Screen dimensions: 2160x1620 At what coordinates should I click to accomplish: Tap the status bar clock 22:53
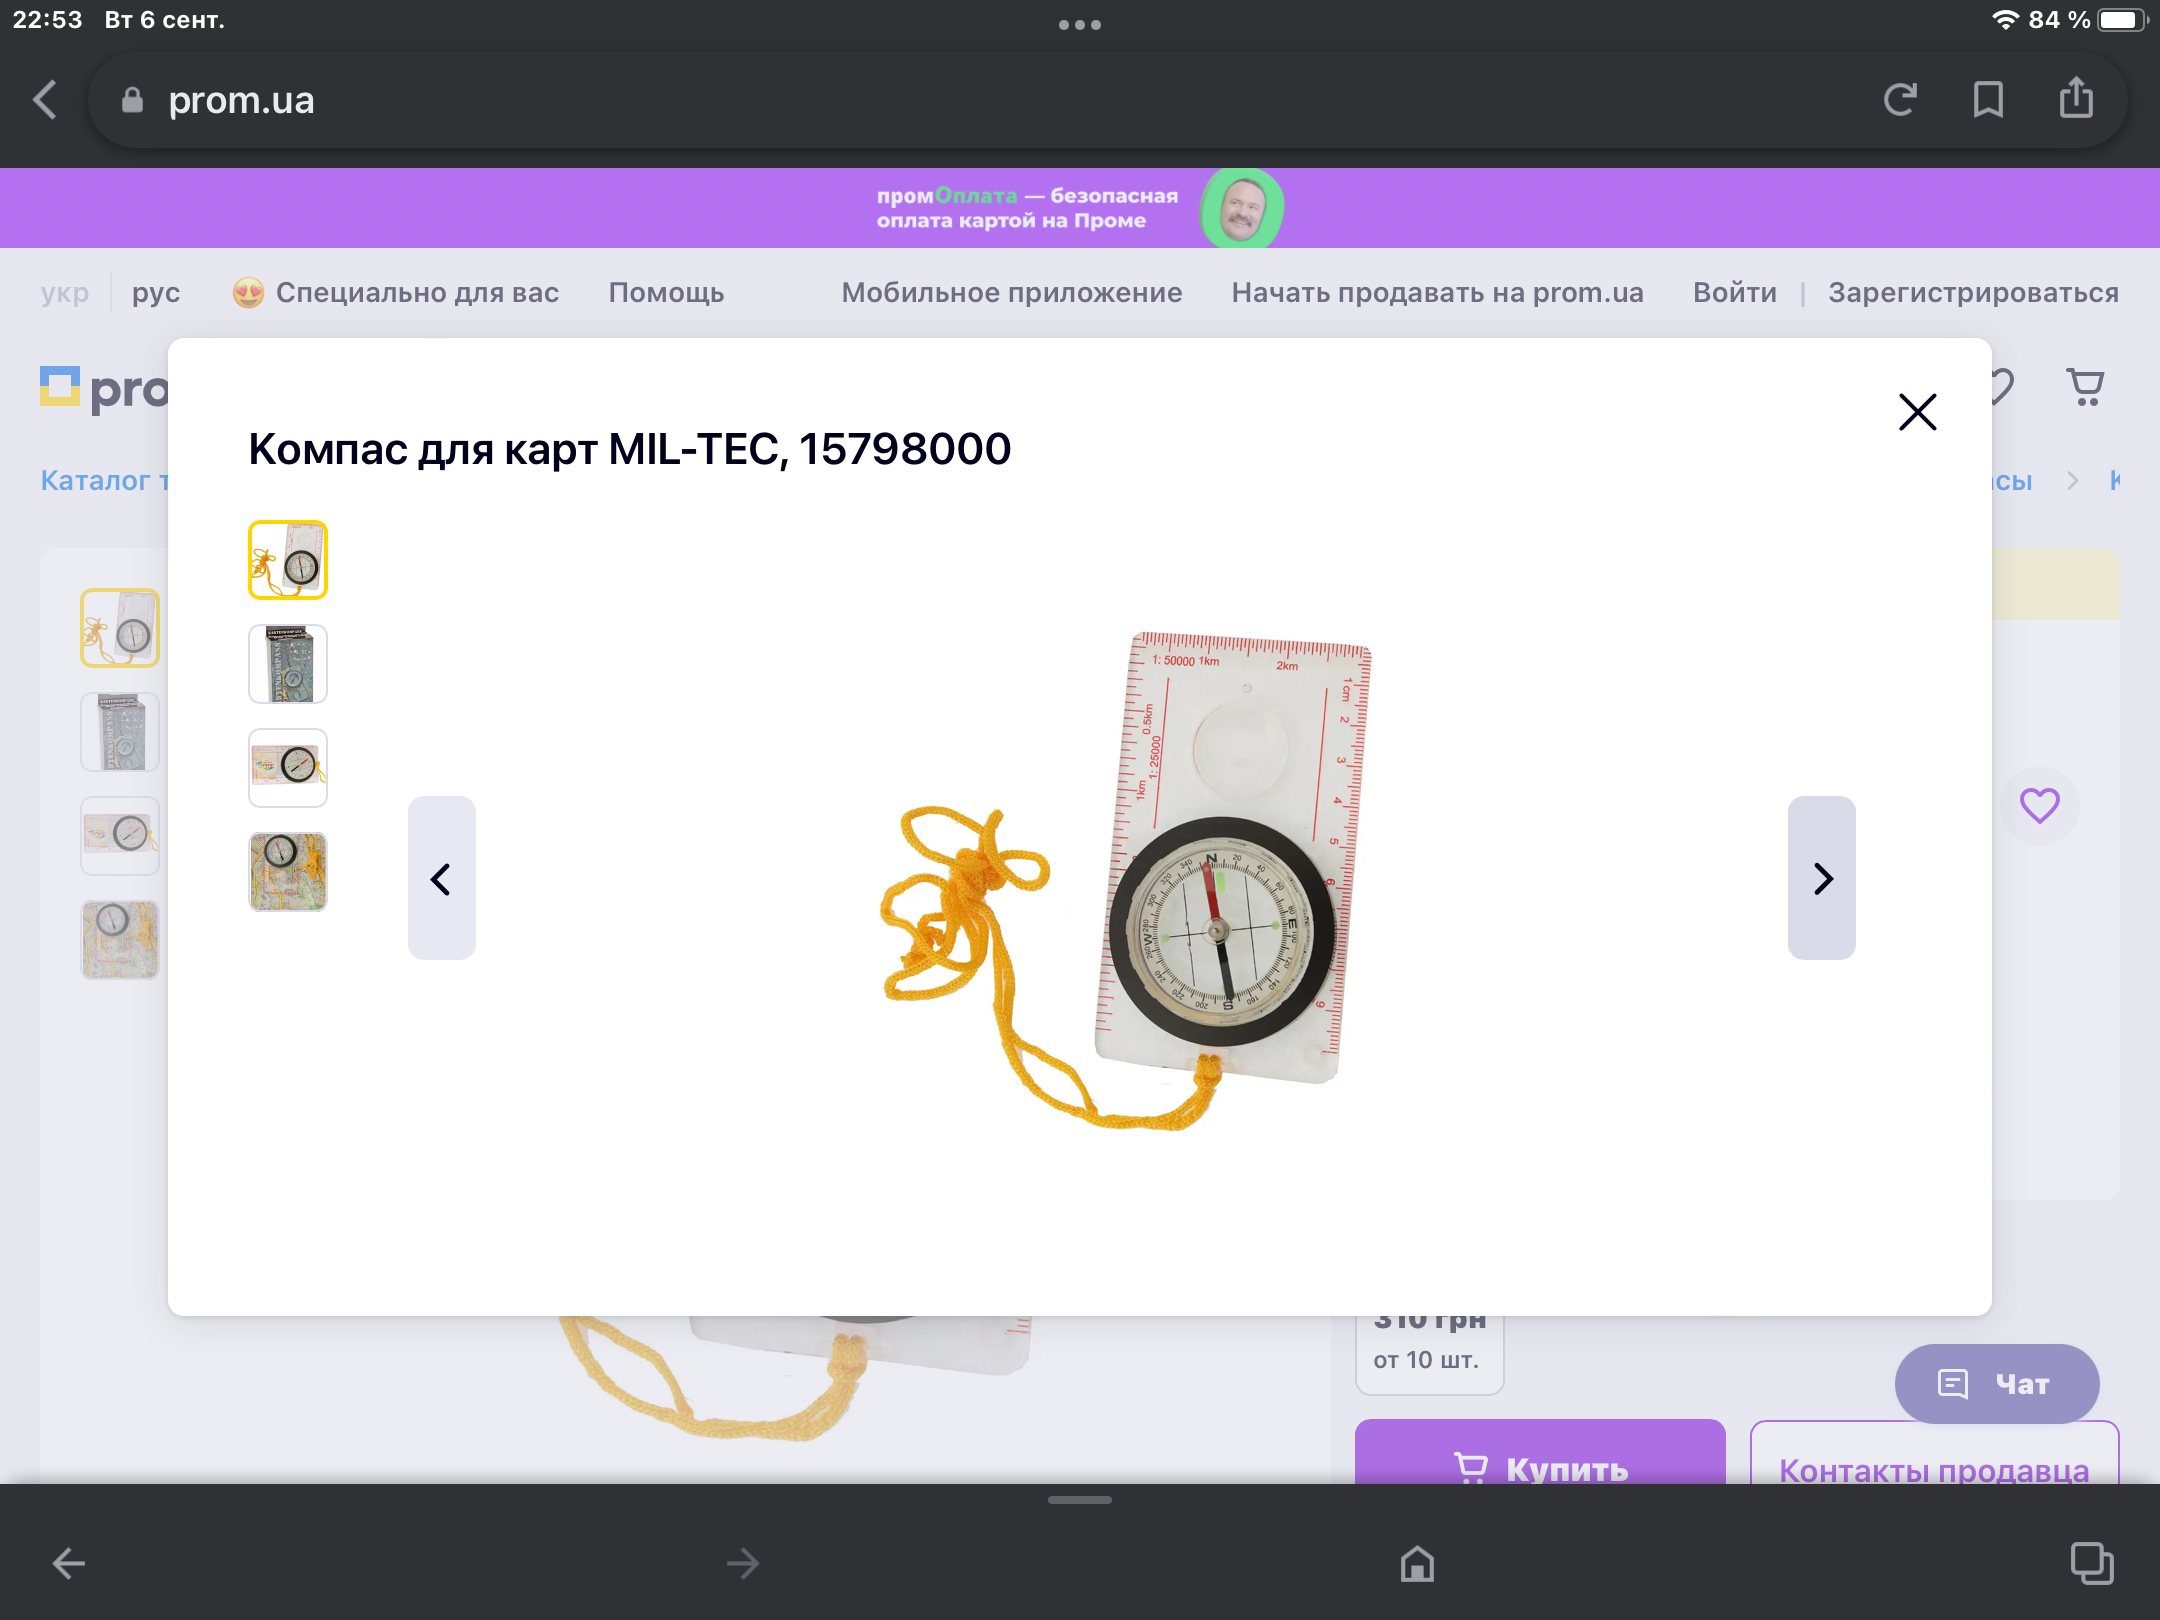[47, 20]
